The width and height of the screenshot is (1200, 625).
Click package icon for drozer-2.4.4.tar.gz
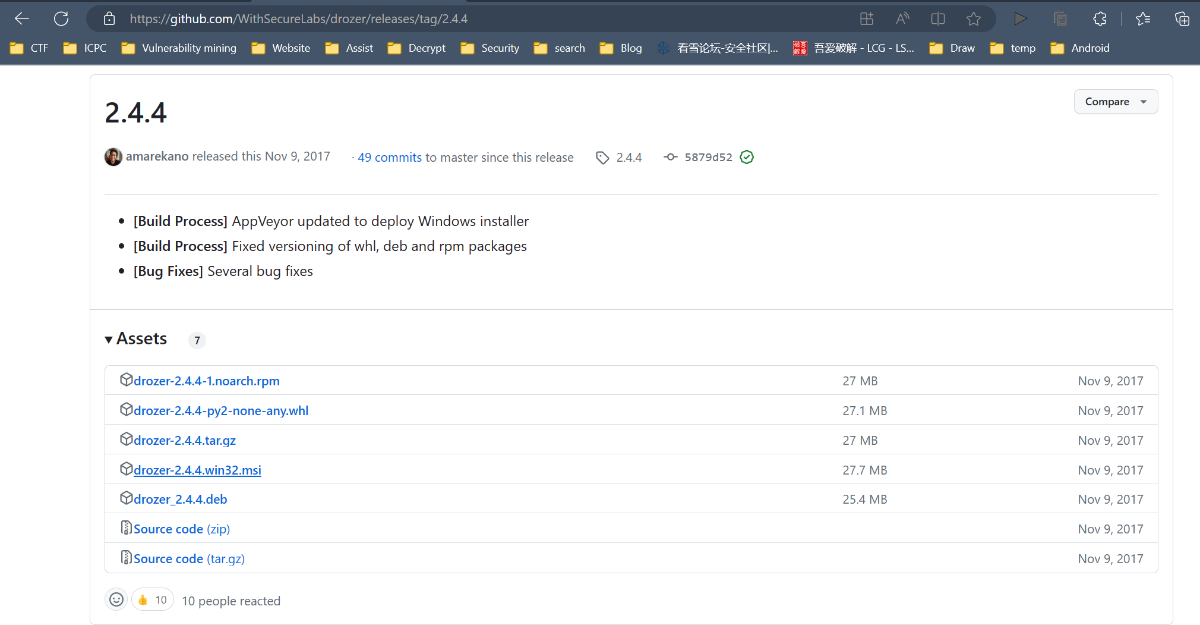pyautogui.click(x=126, y=439)
